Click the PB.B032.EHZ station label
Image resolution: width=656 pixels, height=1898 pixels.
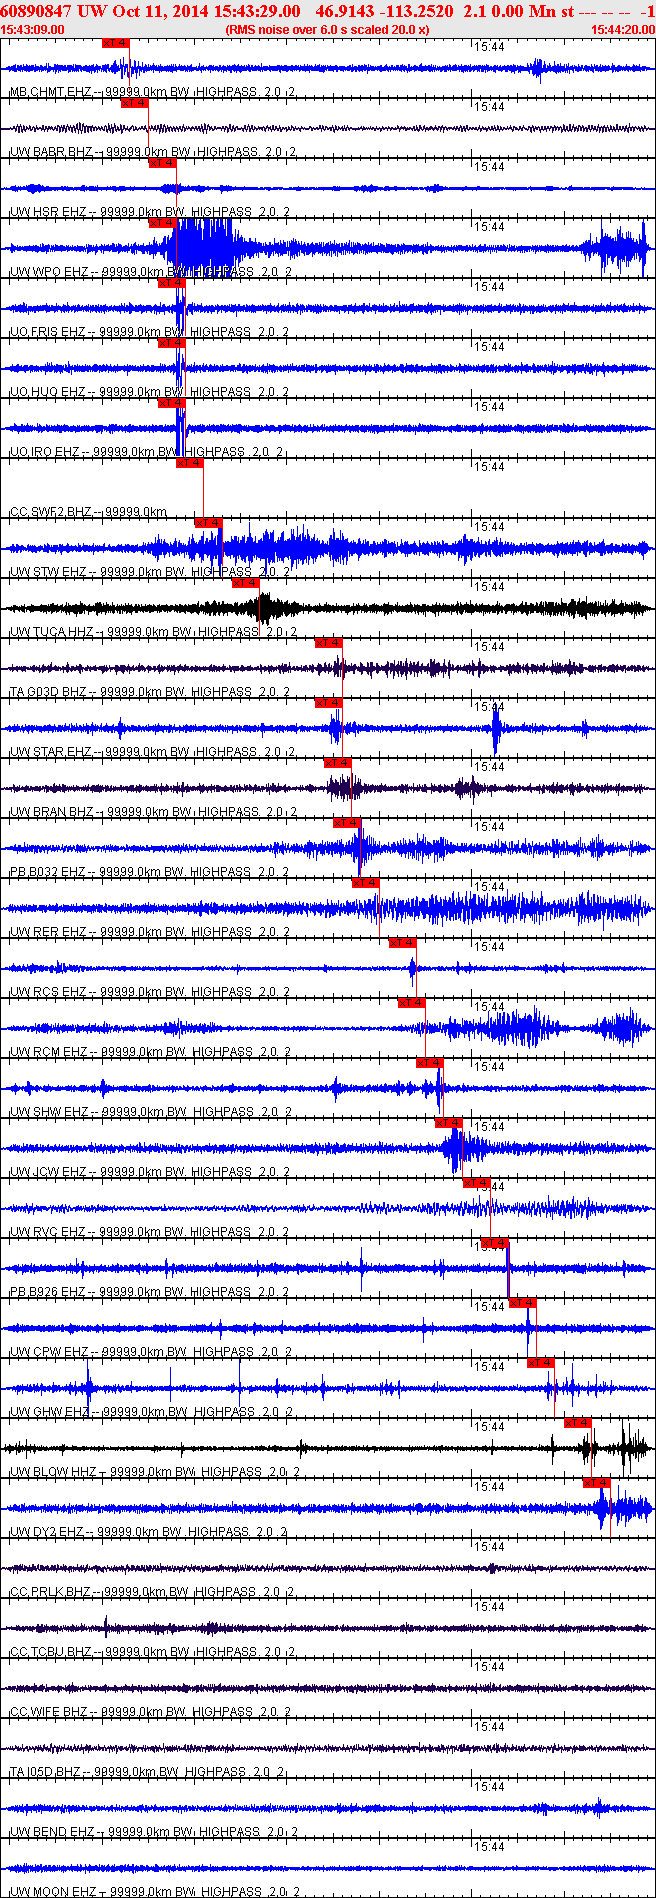pos(47,872)
